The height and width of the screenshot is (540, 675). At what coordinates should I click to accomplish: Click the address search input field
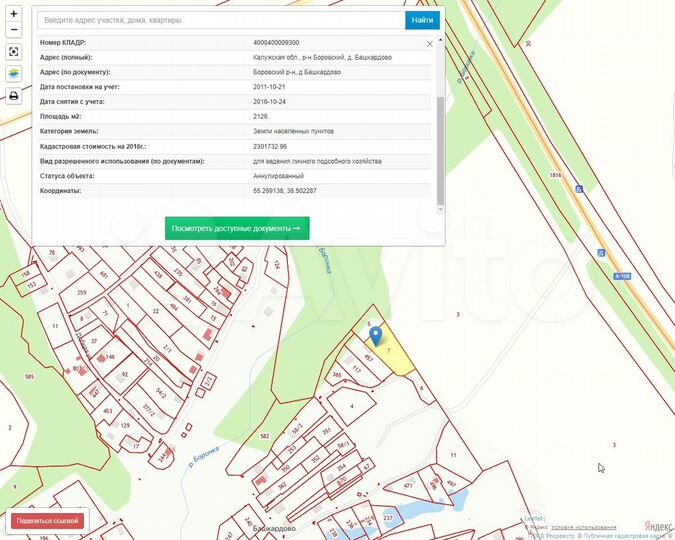[x=221, y=20]
